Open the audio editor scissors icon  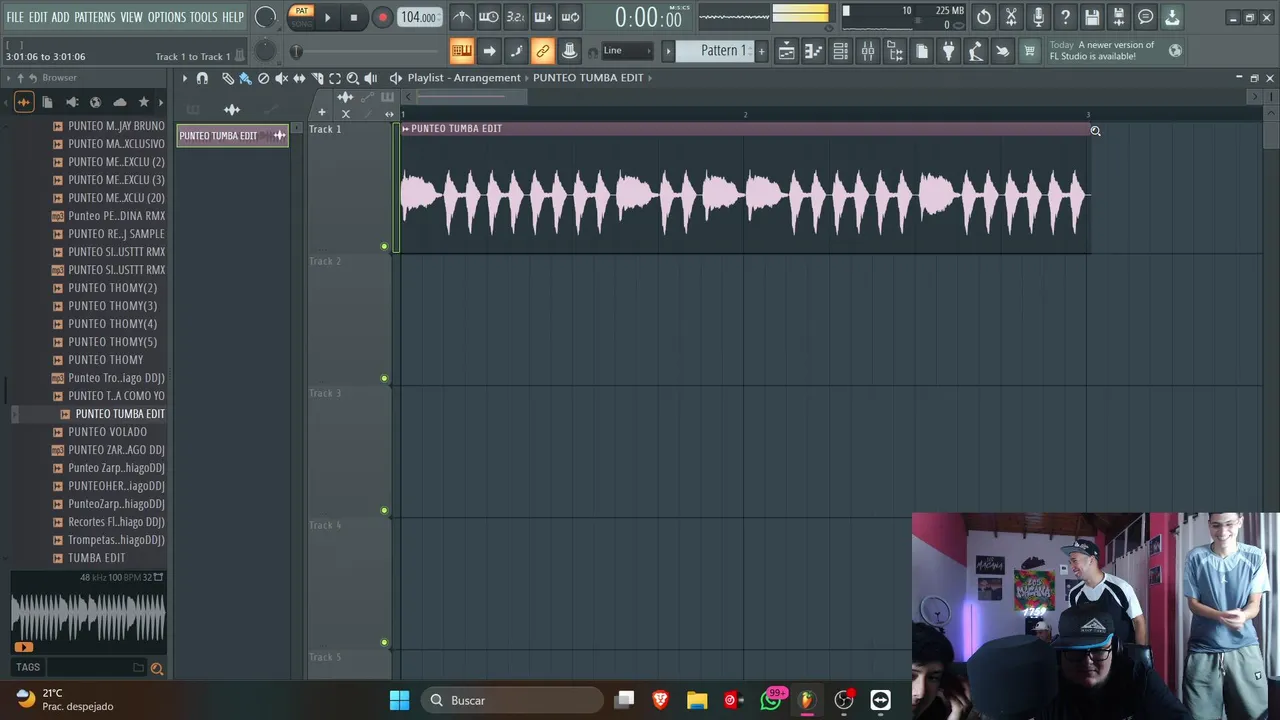[x=1011, y=17]
